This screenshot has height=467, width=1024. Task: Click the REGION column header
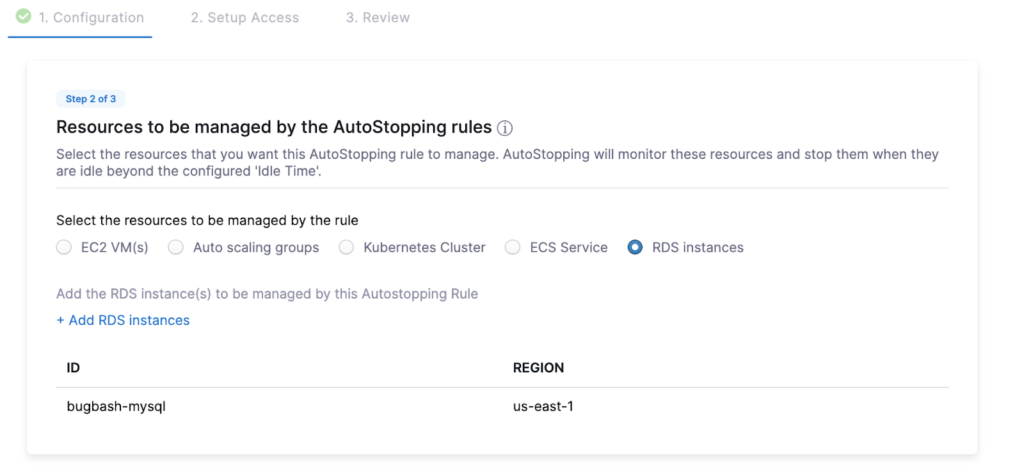coord(538,368)
